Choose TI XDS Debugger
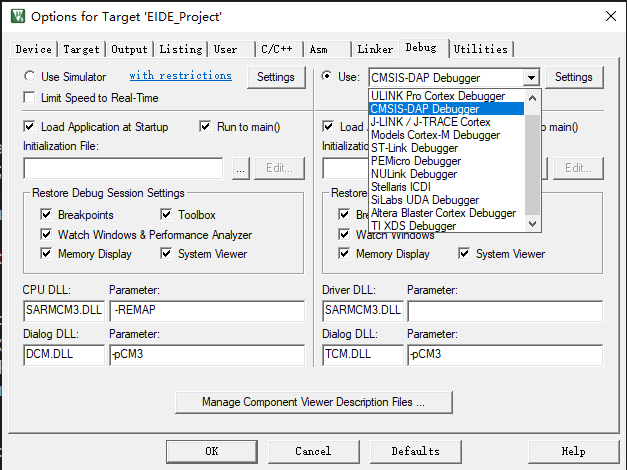The image size is (627, 470). pyautogui.click(x=446, y=226)
